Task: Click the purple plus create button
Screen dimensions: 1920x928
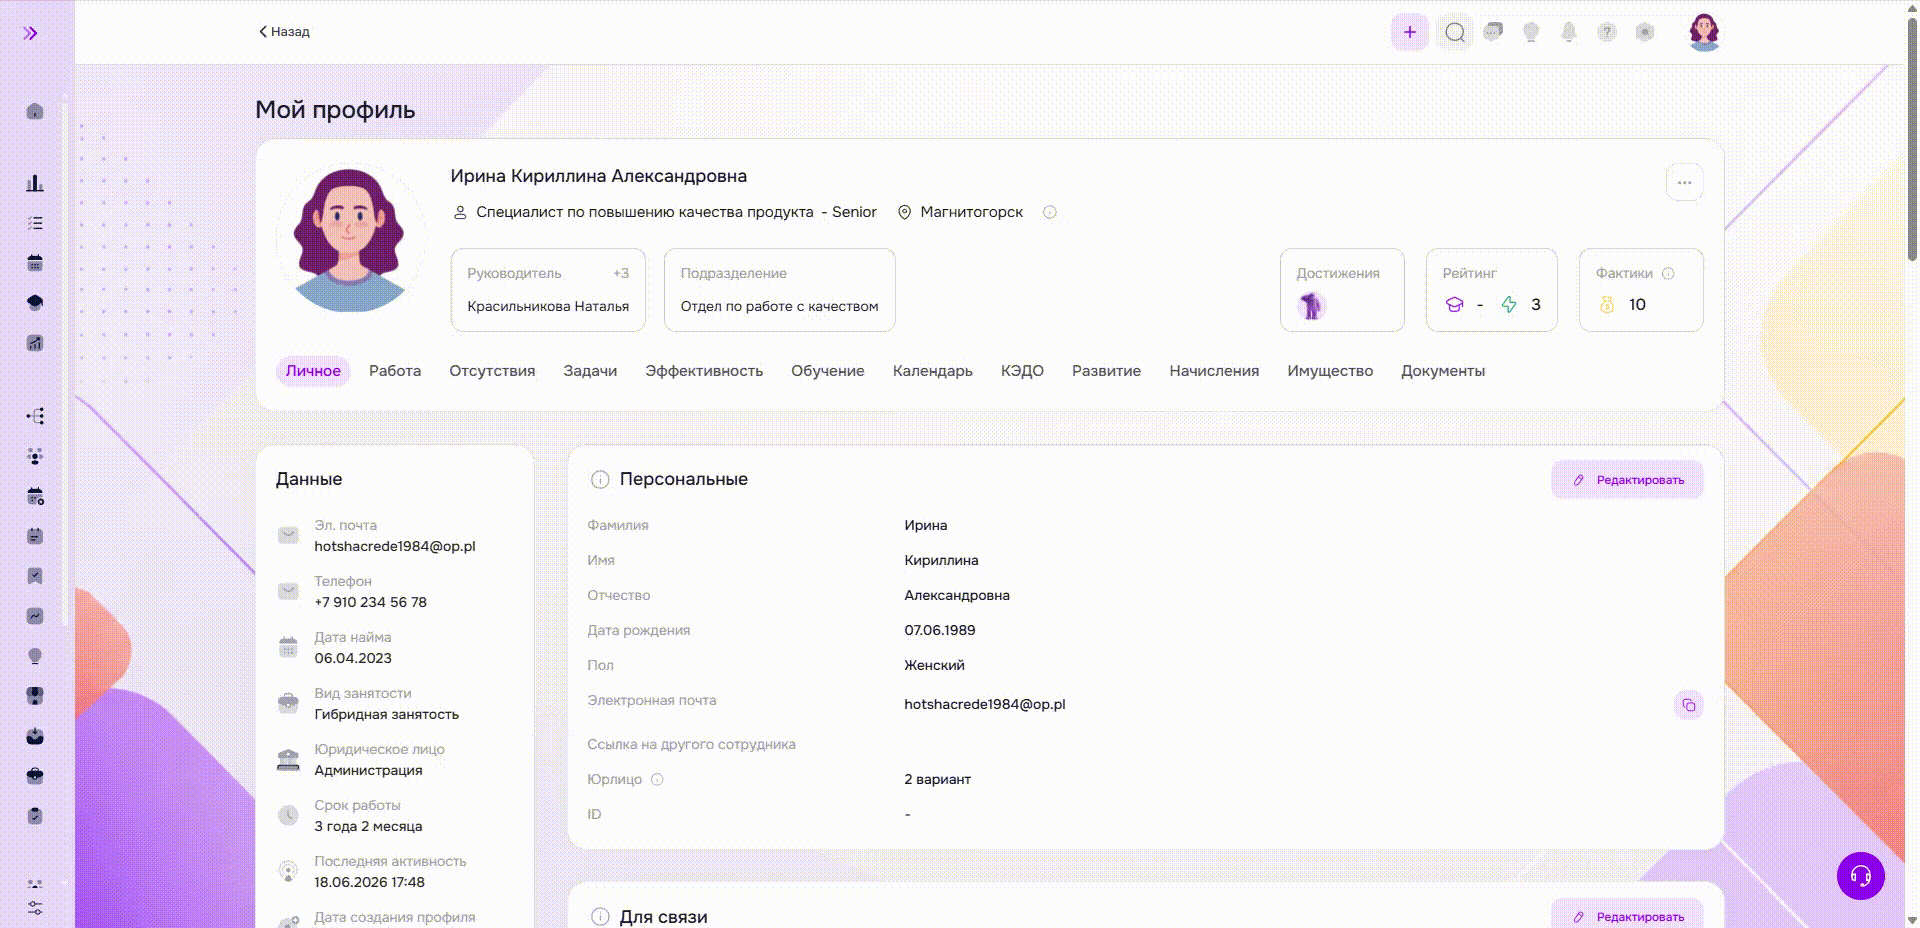Action: pos(1410,32)
